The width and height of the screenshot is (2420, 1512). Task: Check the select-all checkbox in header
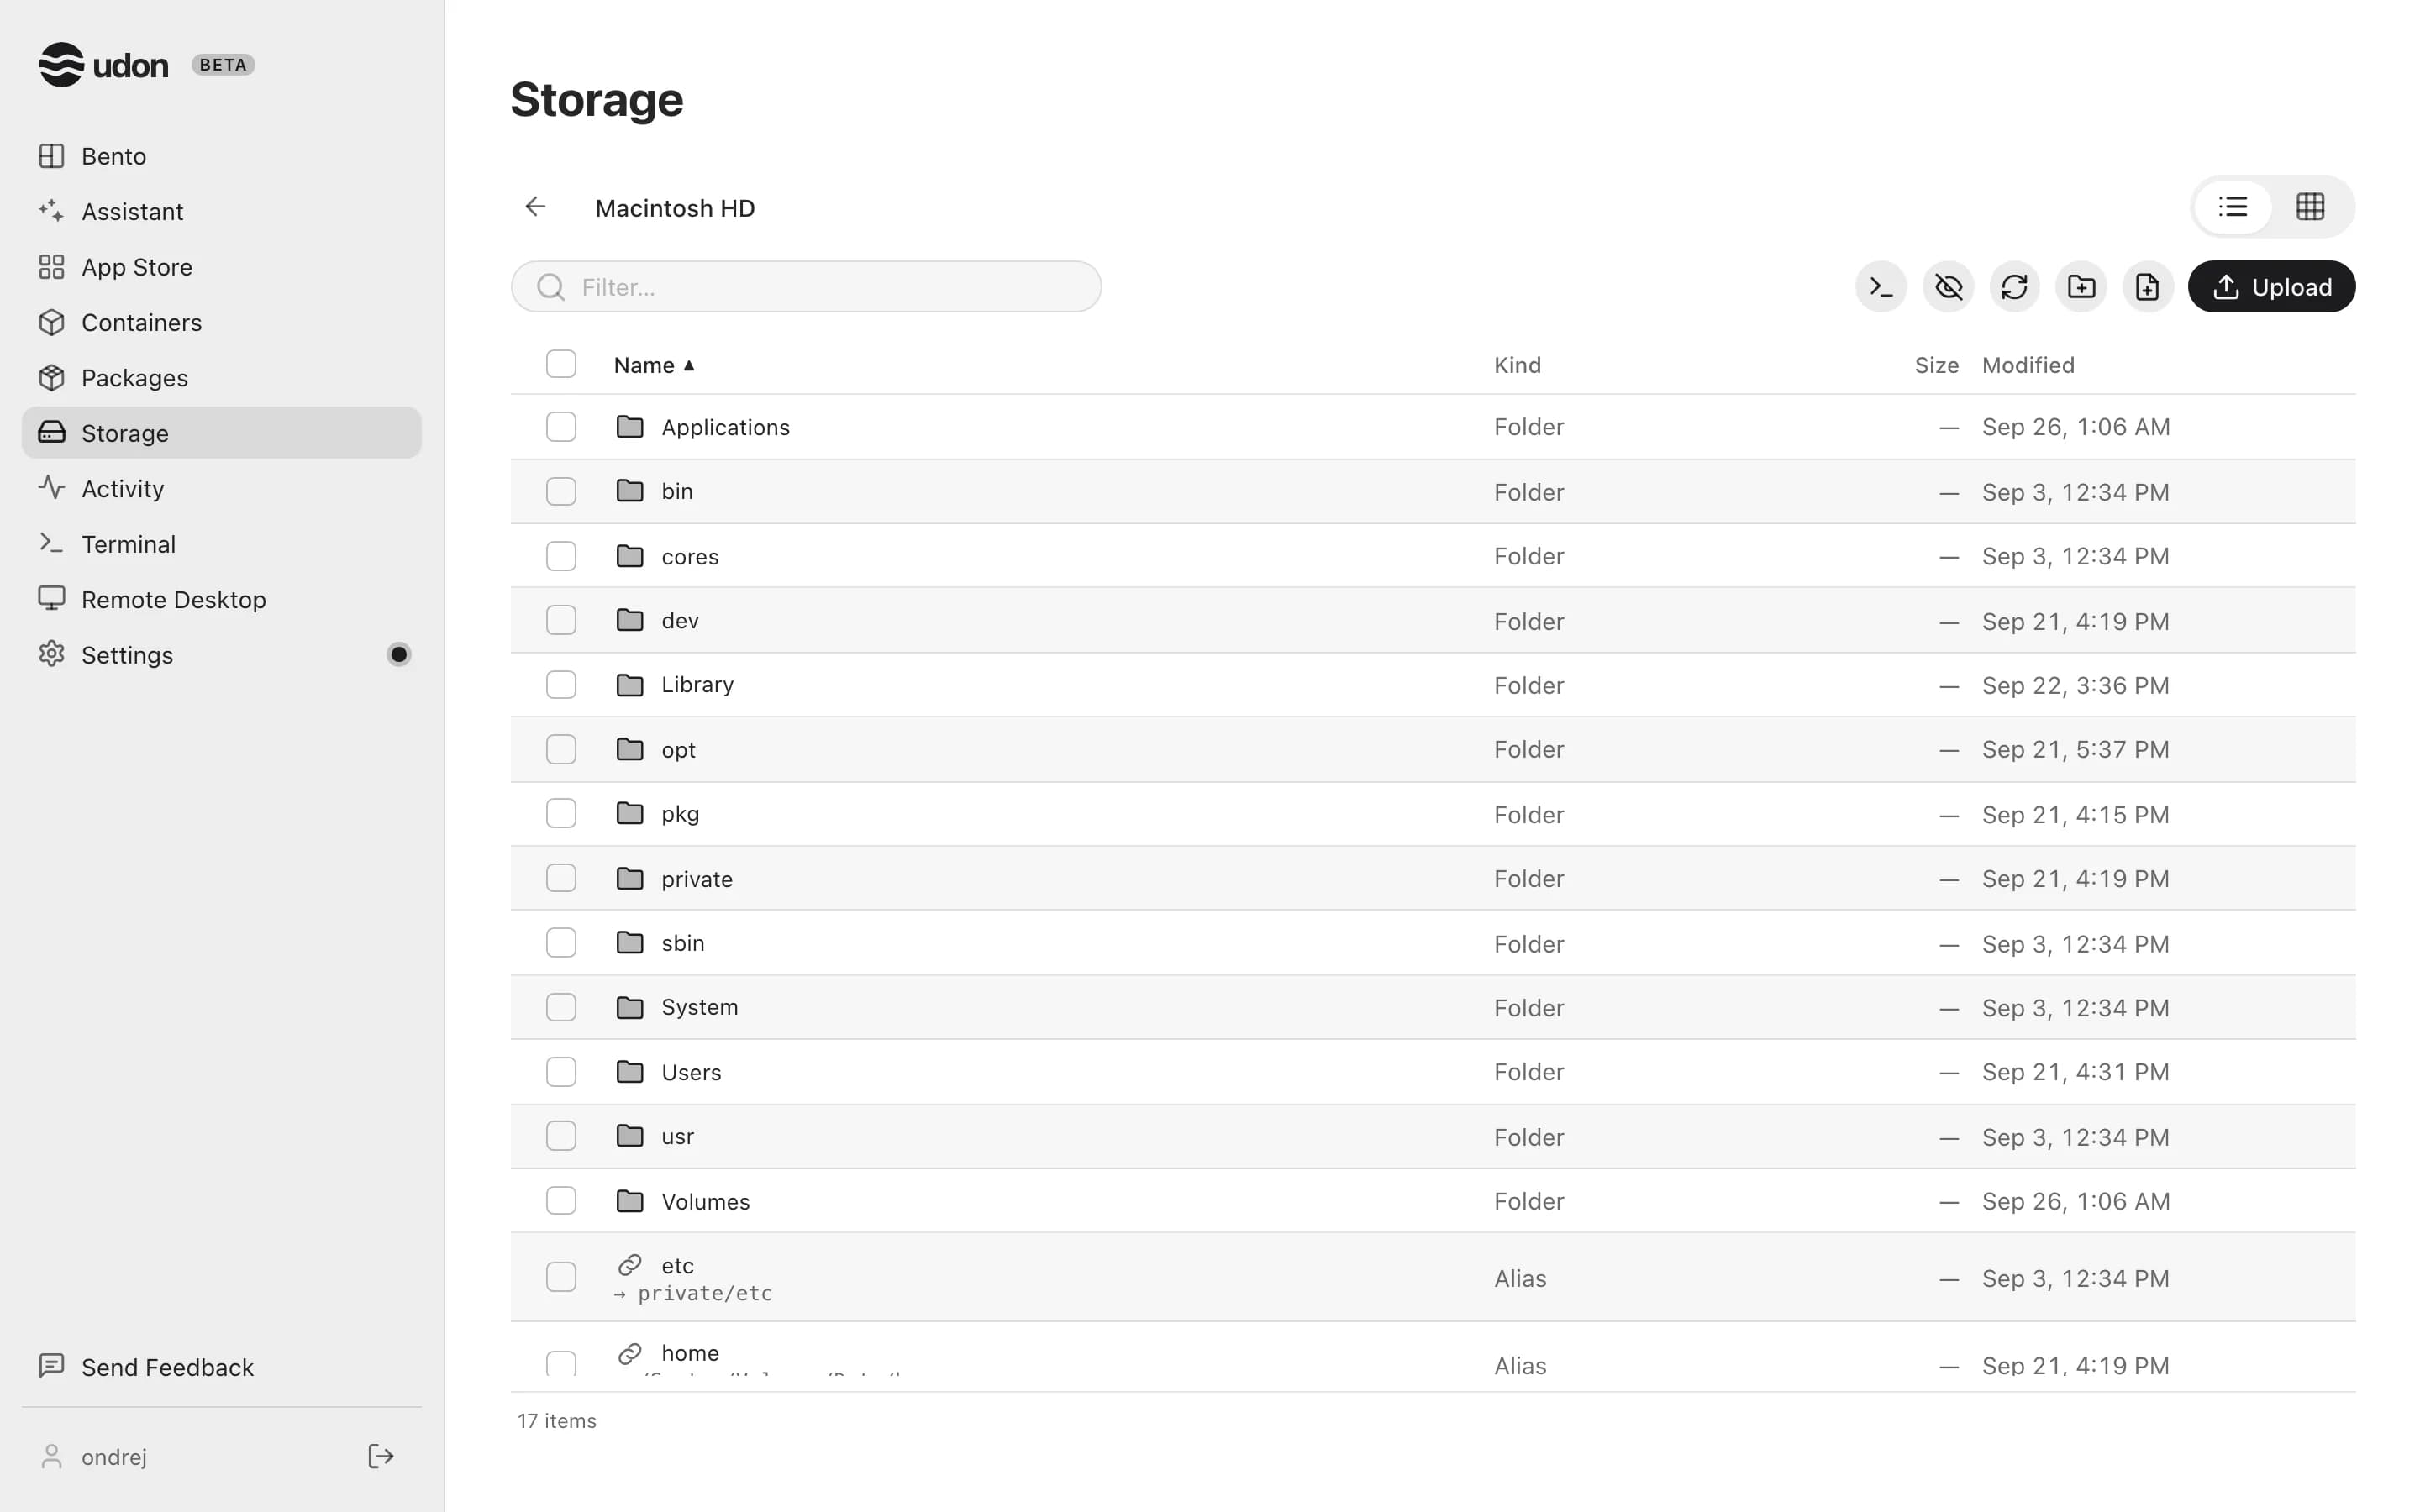click(x=561, y=364)
